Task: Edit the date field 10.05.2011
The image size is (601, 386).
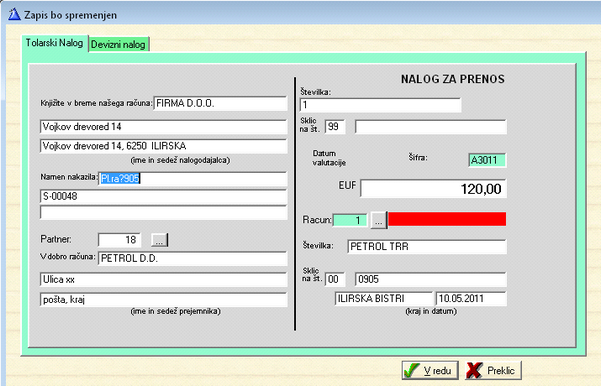Action: (471, 299)
